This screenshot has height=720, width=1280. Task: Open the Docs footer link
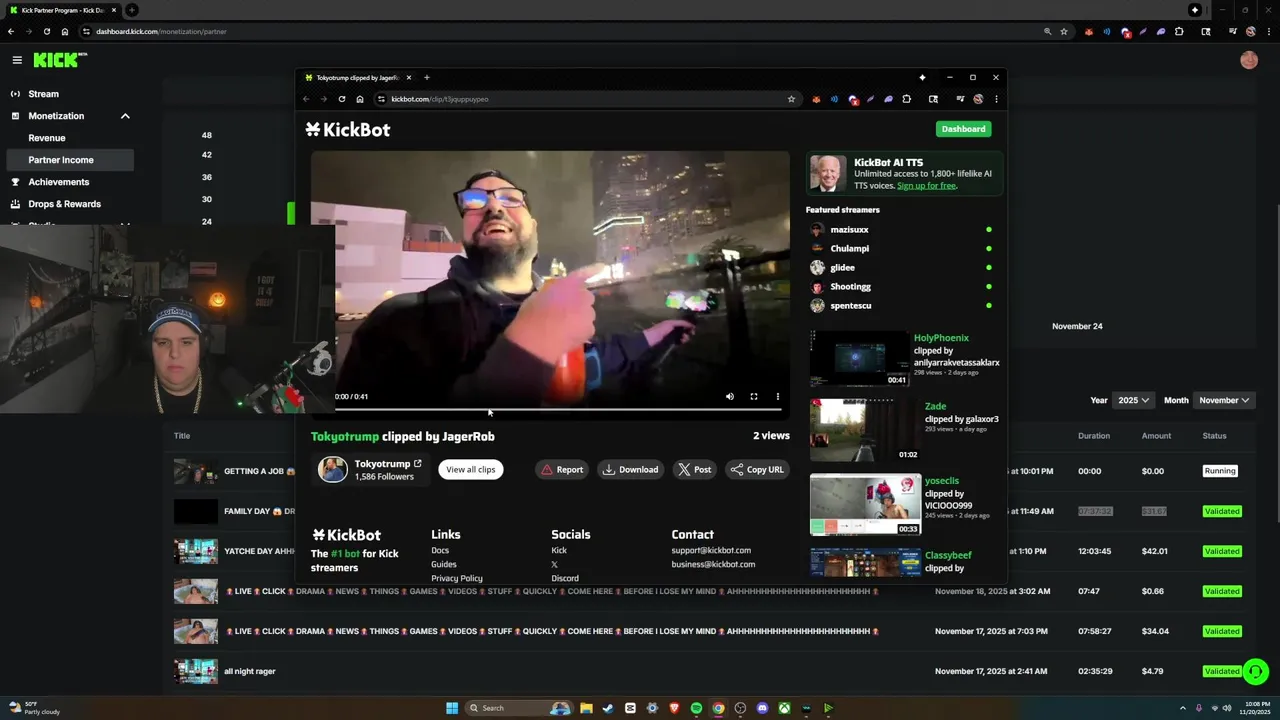click(440, 550)
